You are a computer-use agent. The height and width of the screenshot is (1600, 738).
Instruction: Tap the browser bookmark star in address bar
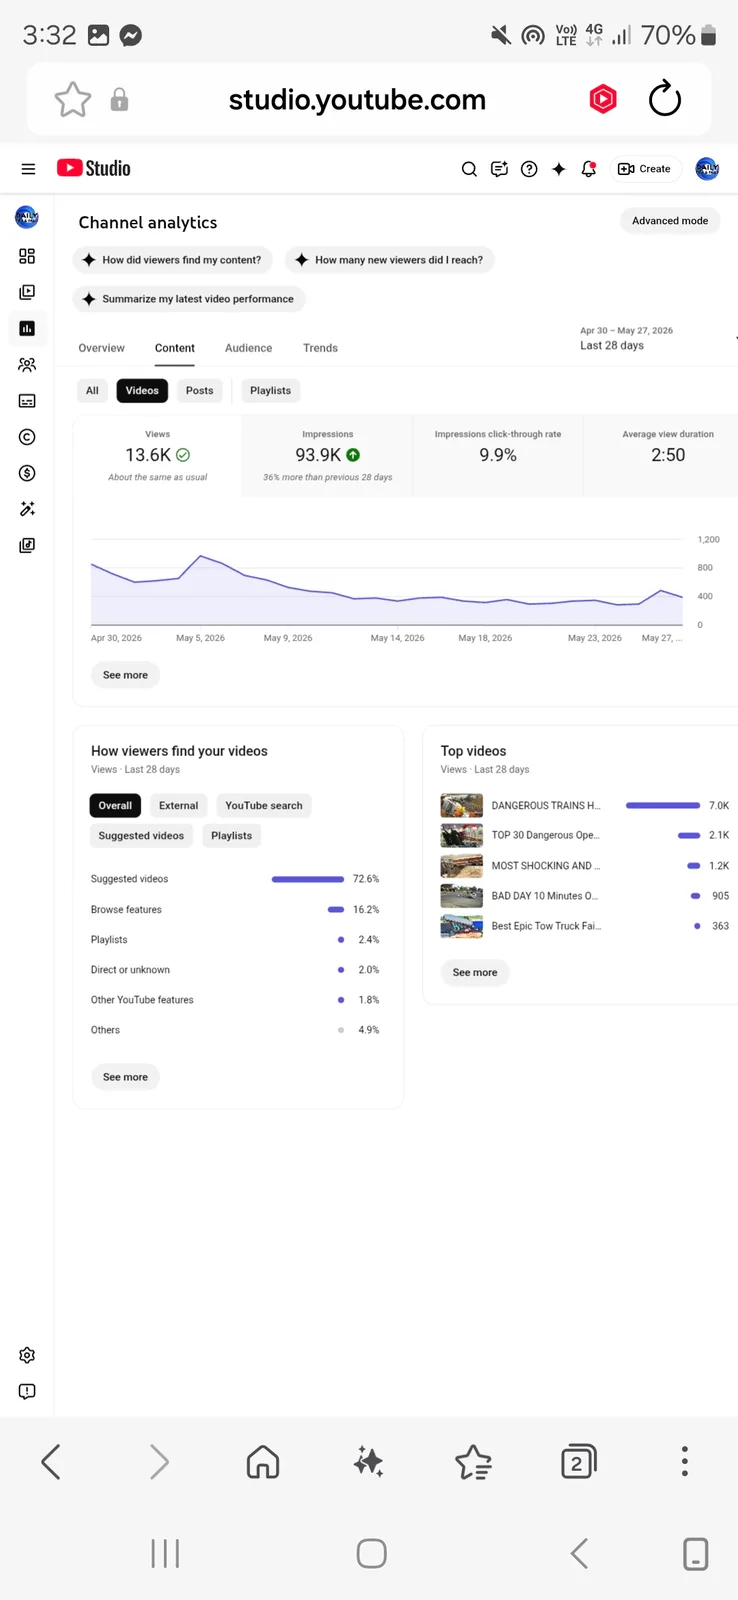72,99
